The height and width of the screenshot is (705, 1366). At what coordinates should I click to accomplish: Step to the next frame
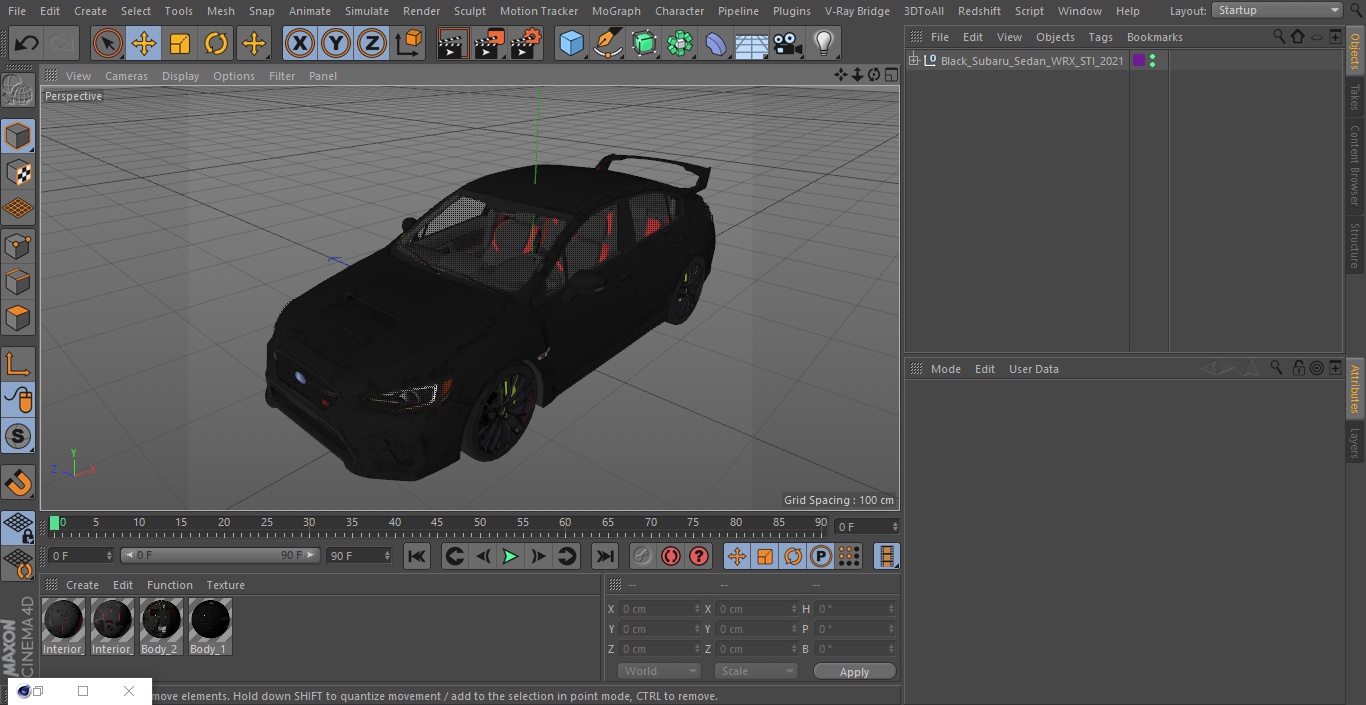click(538, 556)
